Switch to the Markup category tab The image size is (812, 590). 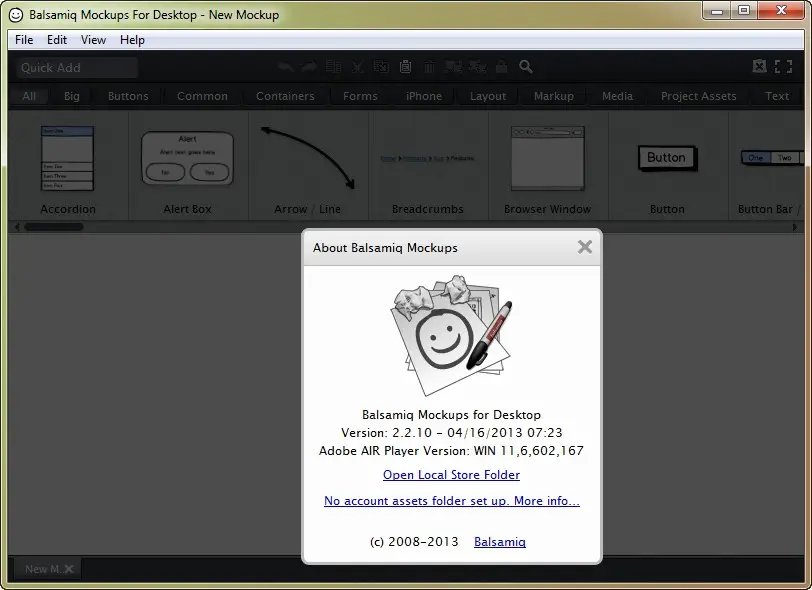(554, 96)
